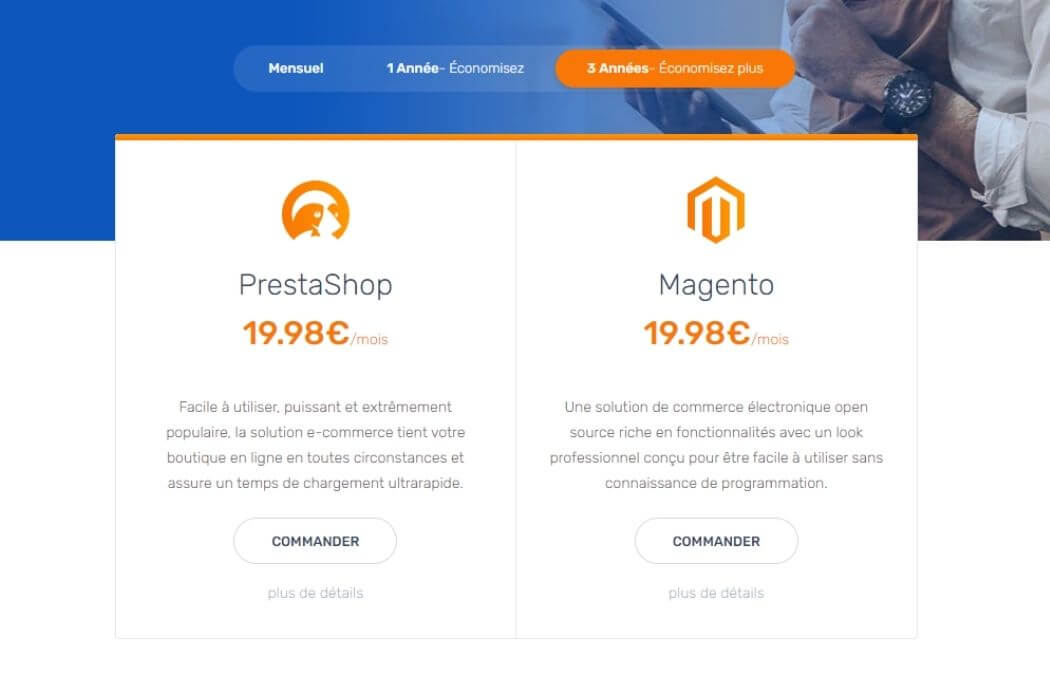Screen dimensions: 1050x700
Task: Open the PrestaShop plan title
Action: point(315,285)
